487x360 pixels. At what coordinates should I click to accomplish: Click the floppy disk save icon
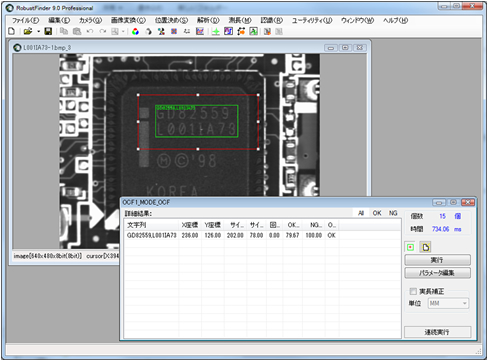pos(48,31)
